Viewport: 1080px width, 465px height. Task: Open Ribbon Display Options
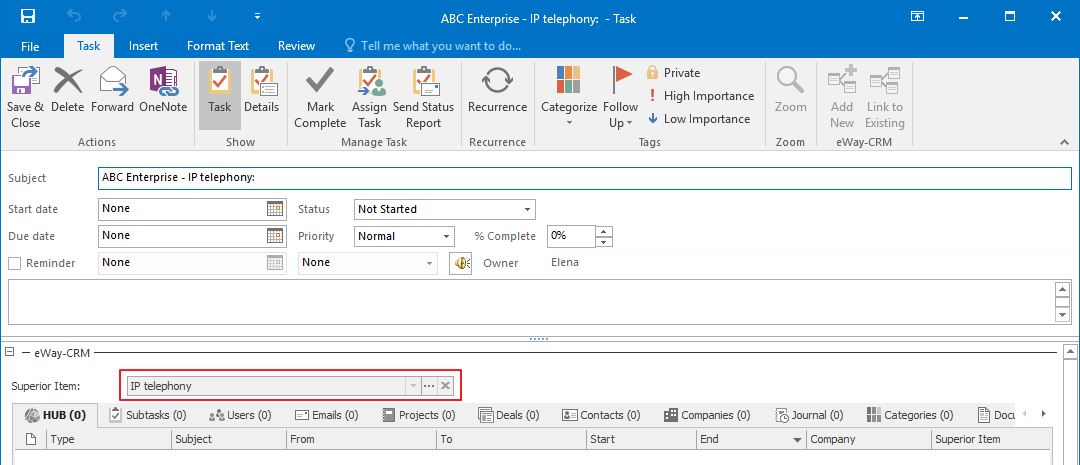(917, 16)
